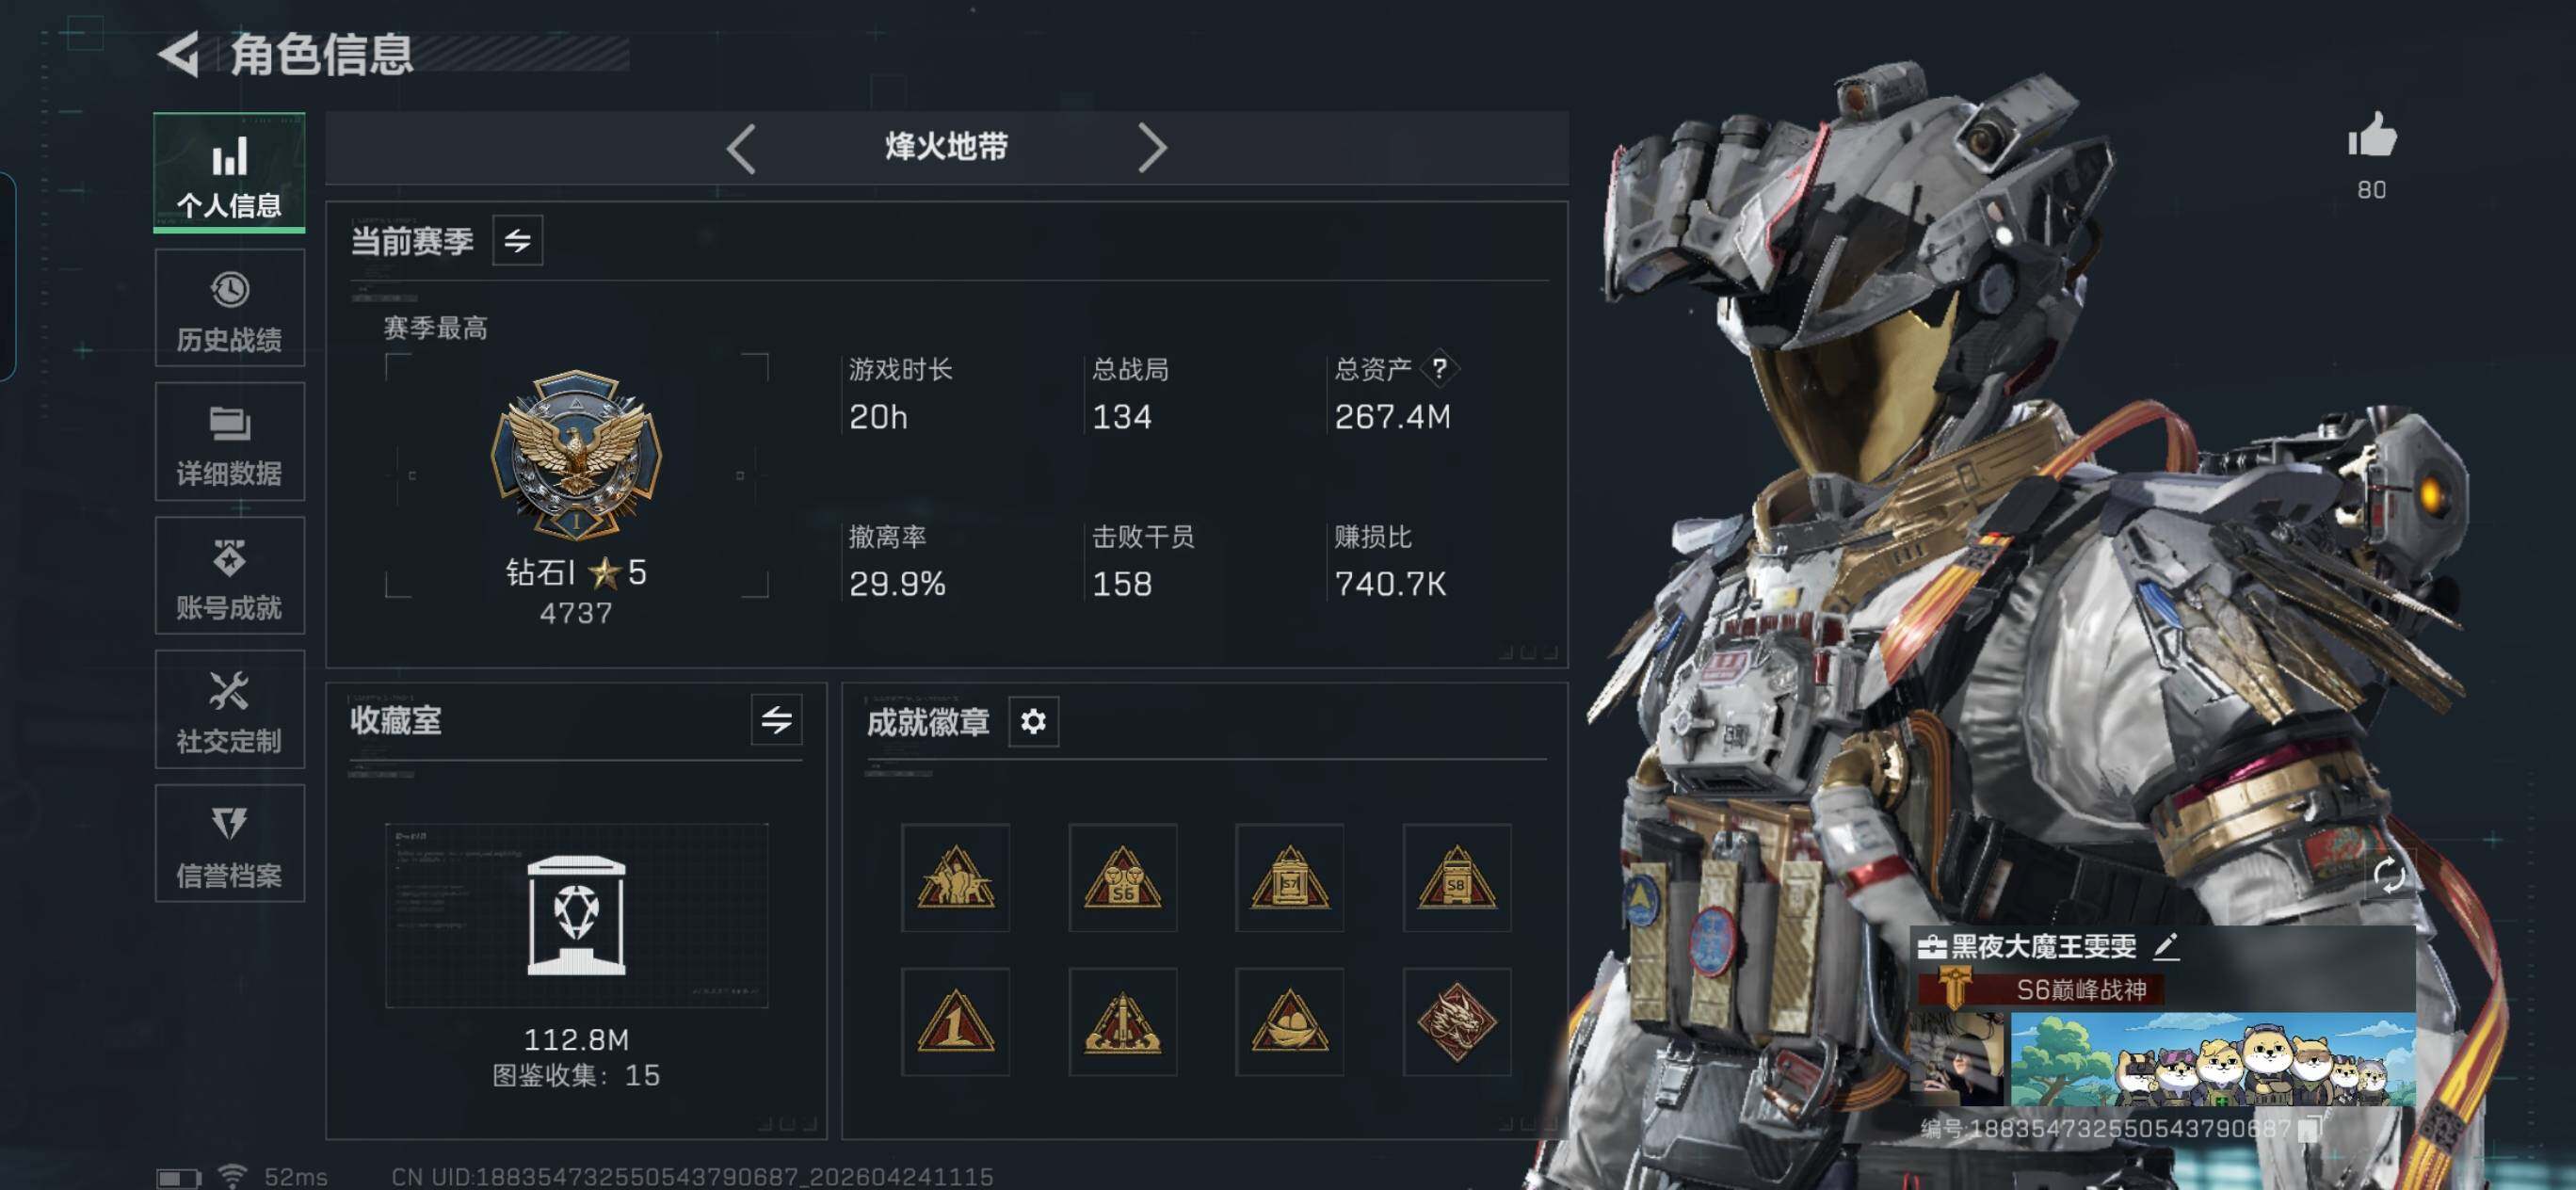2576x1190 pixels.
Task: Toggle season view beside 当前赛季
Action: tap(518, 241)
